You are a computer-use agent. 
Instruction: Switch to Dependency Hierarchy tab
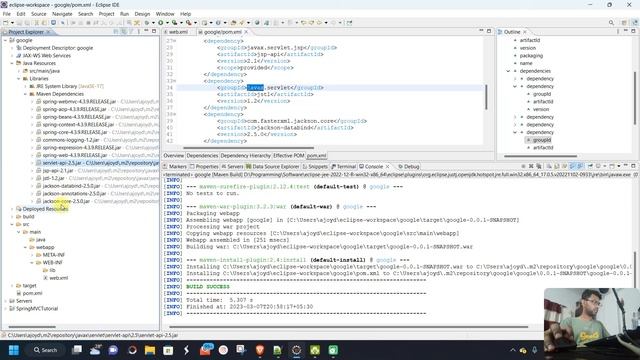245,156
